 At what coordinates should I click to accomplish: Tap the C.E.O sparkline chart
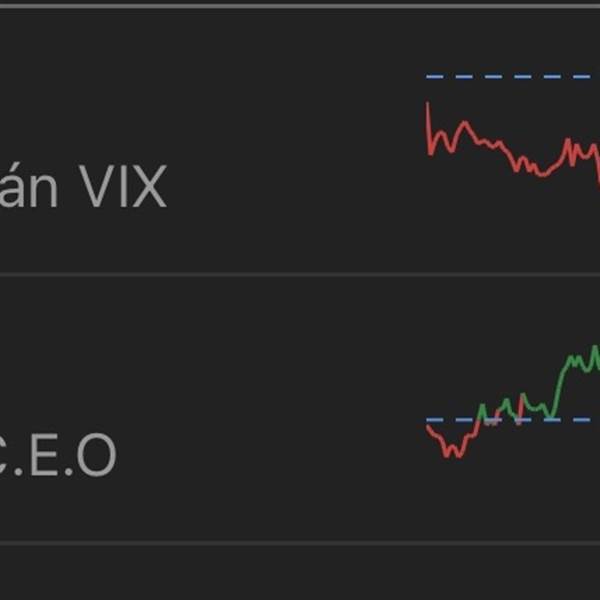(x=513, y=402)
